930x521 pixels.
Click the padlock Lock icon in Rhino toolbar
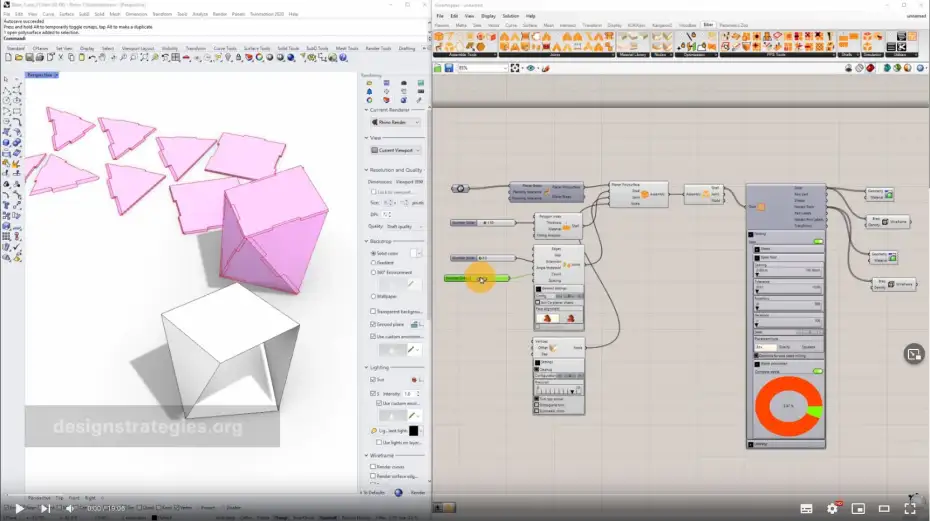[238, 58]
